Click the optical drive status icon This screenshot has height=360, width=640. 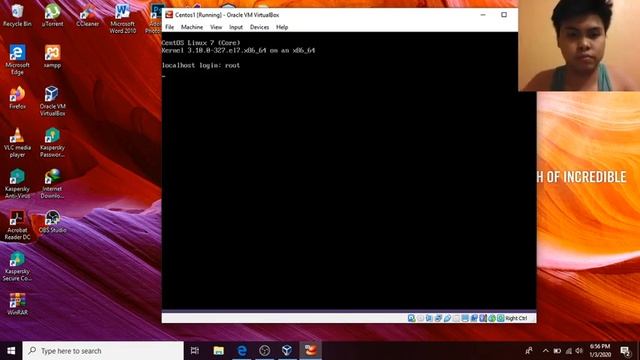coord(420,318)
